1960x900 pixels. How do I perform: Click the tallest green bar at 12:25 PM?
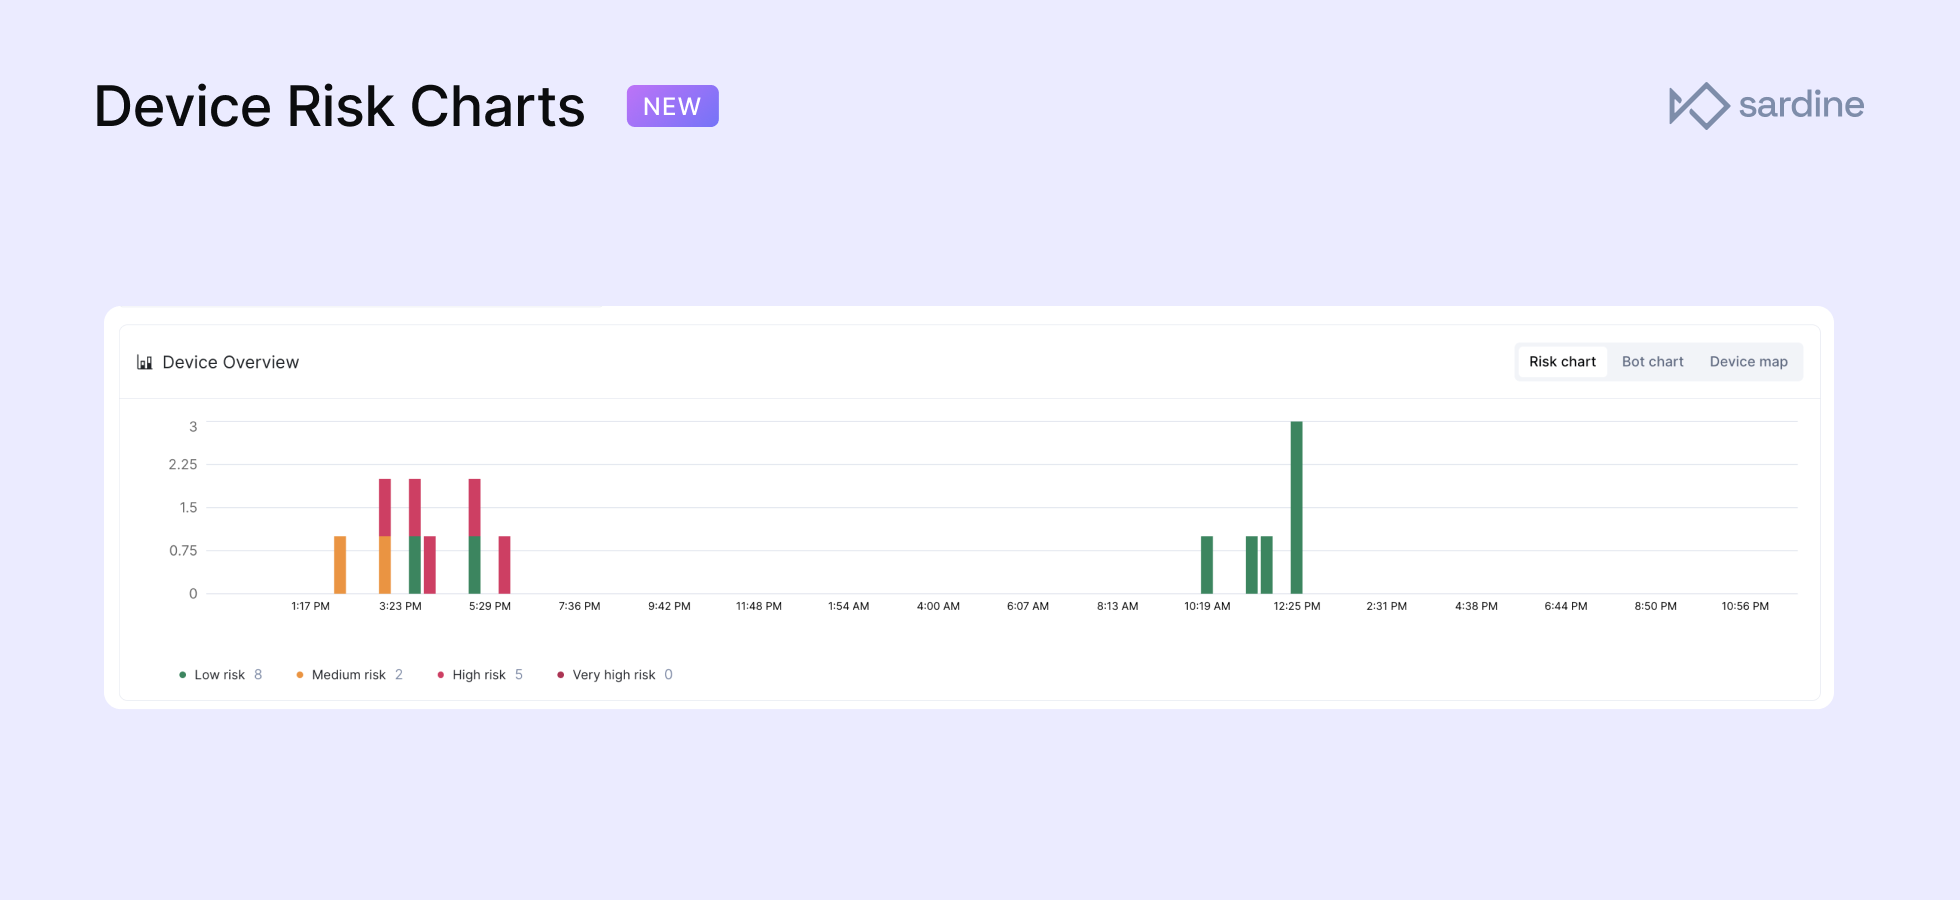coord(1296,507)
